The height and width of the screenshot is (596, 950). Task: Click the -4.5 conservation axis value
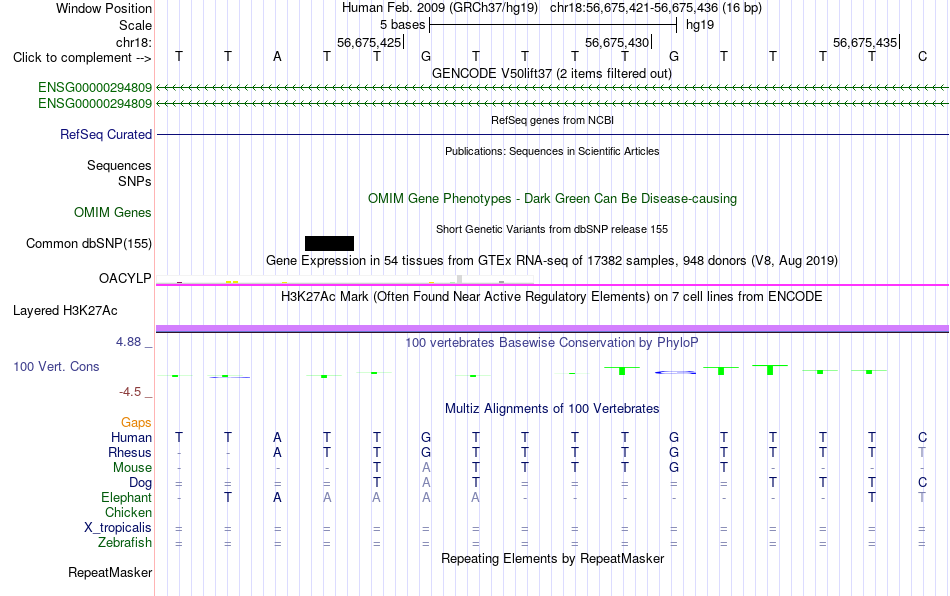[x=130, y=392]
